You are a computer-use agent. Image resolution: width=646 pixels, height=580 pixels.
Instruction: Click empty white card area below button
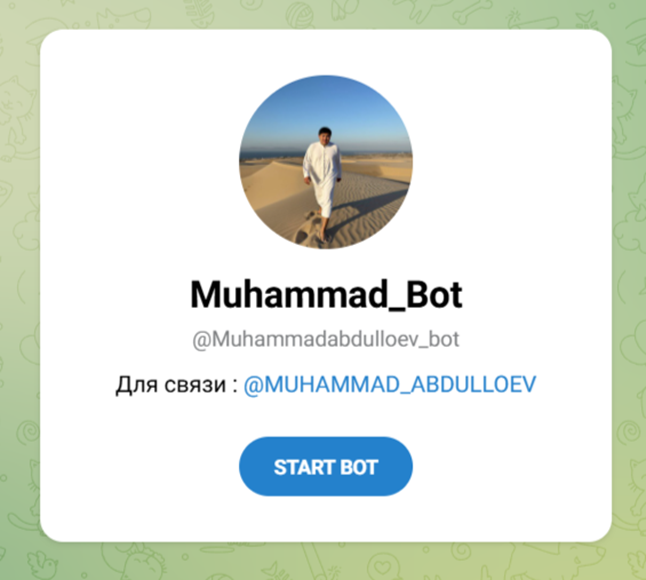325,519
